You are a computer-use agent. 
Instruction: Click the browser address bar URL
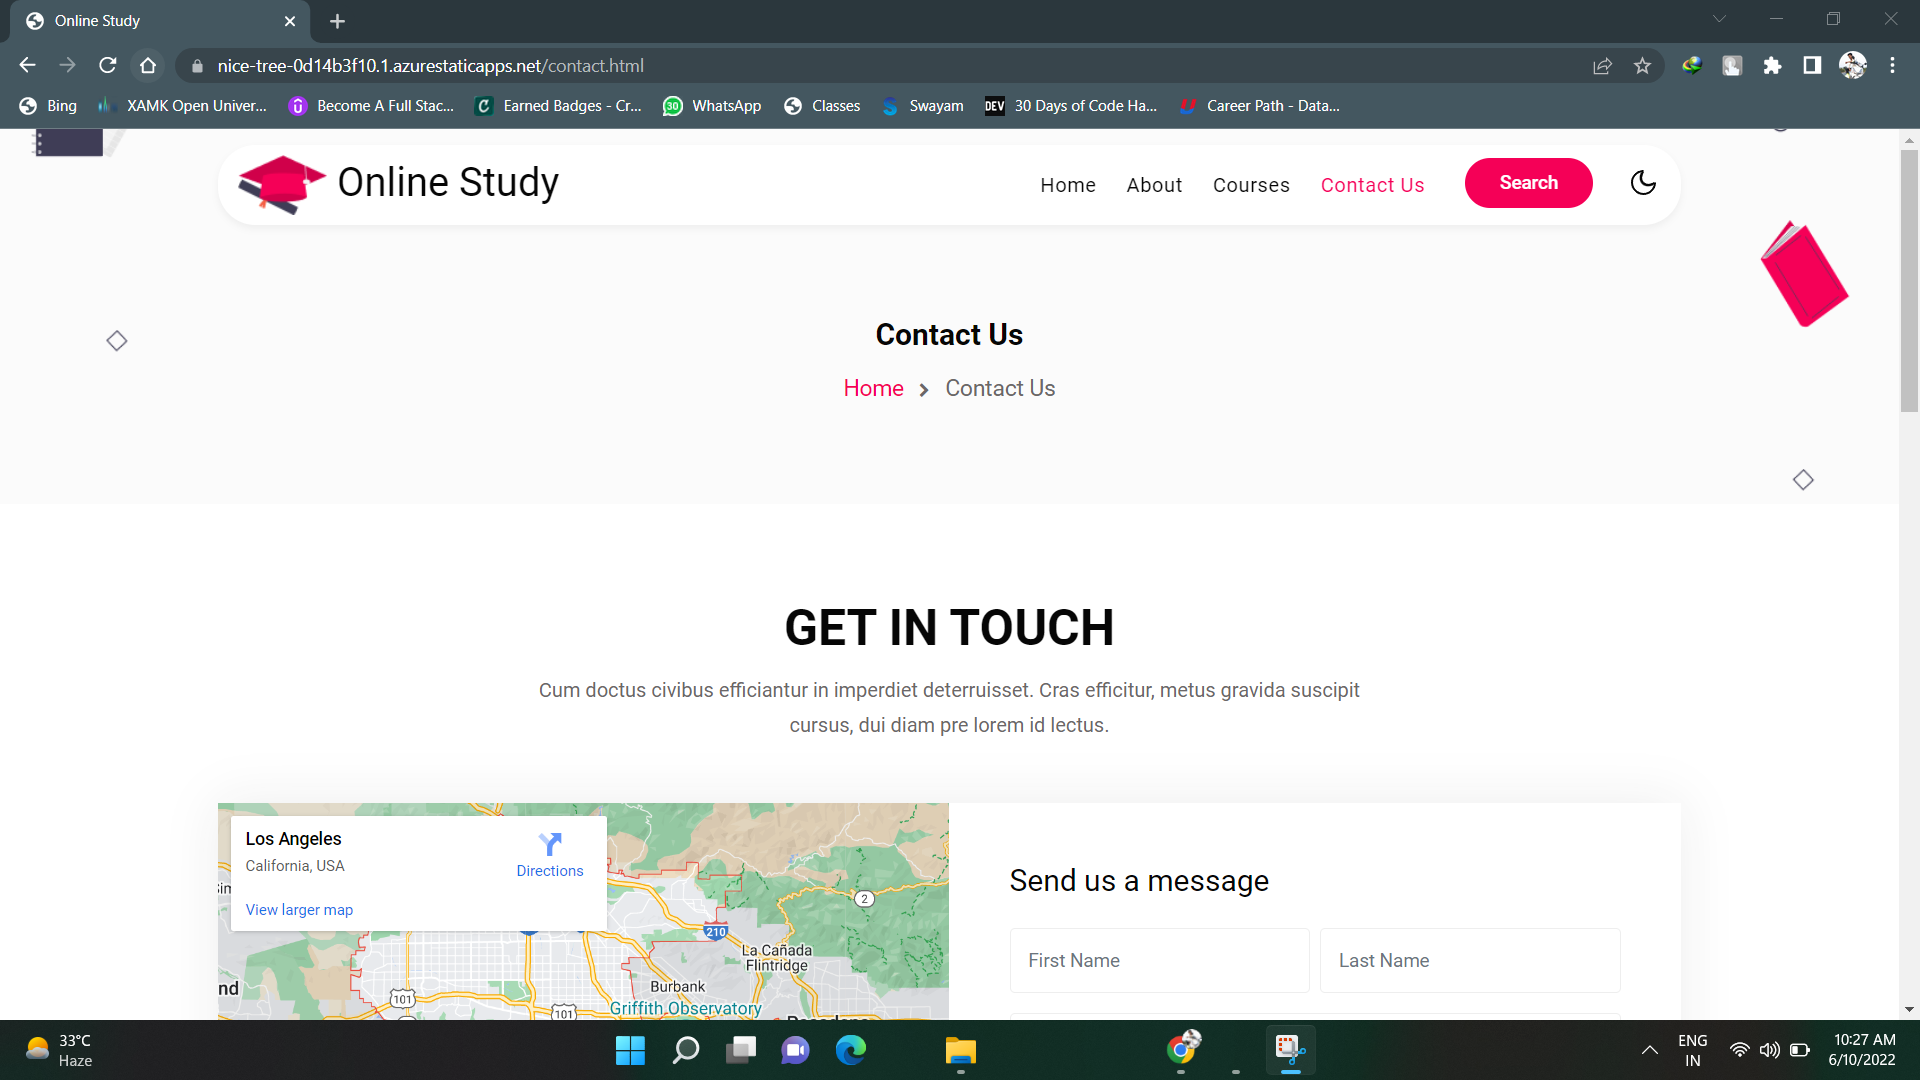click(430, 66)
